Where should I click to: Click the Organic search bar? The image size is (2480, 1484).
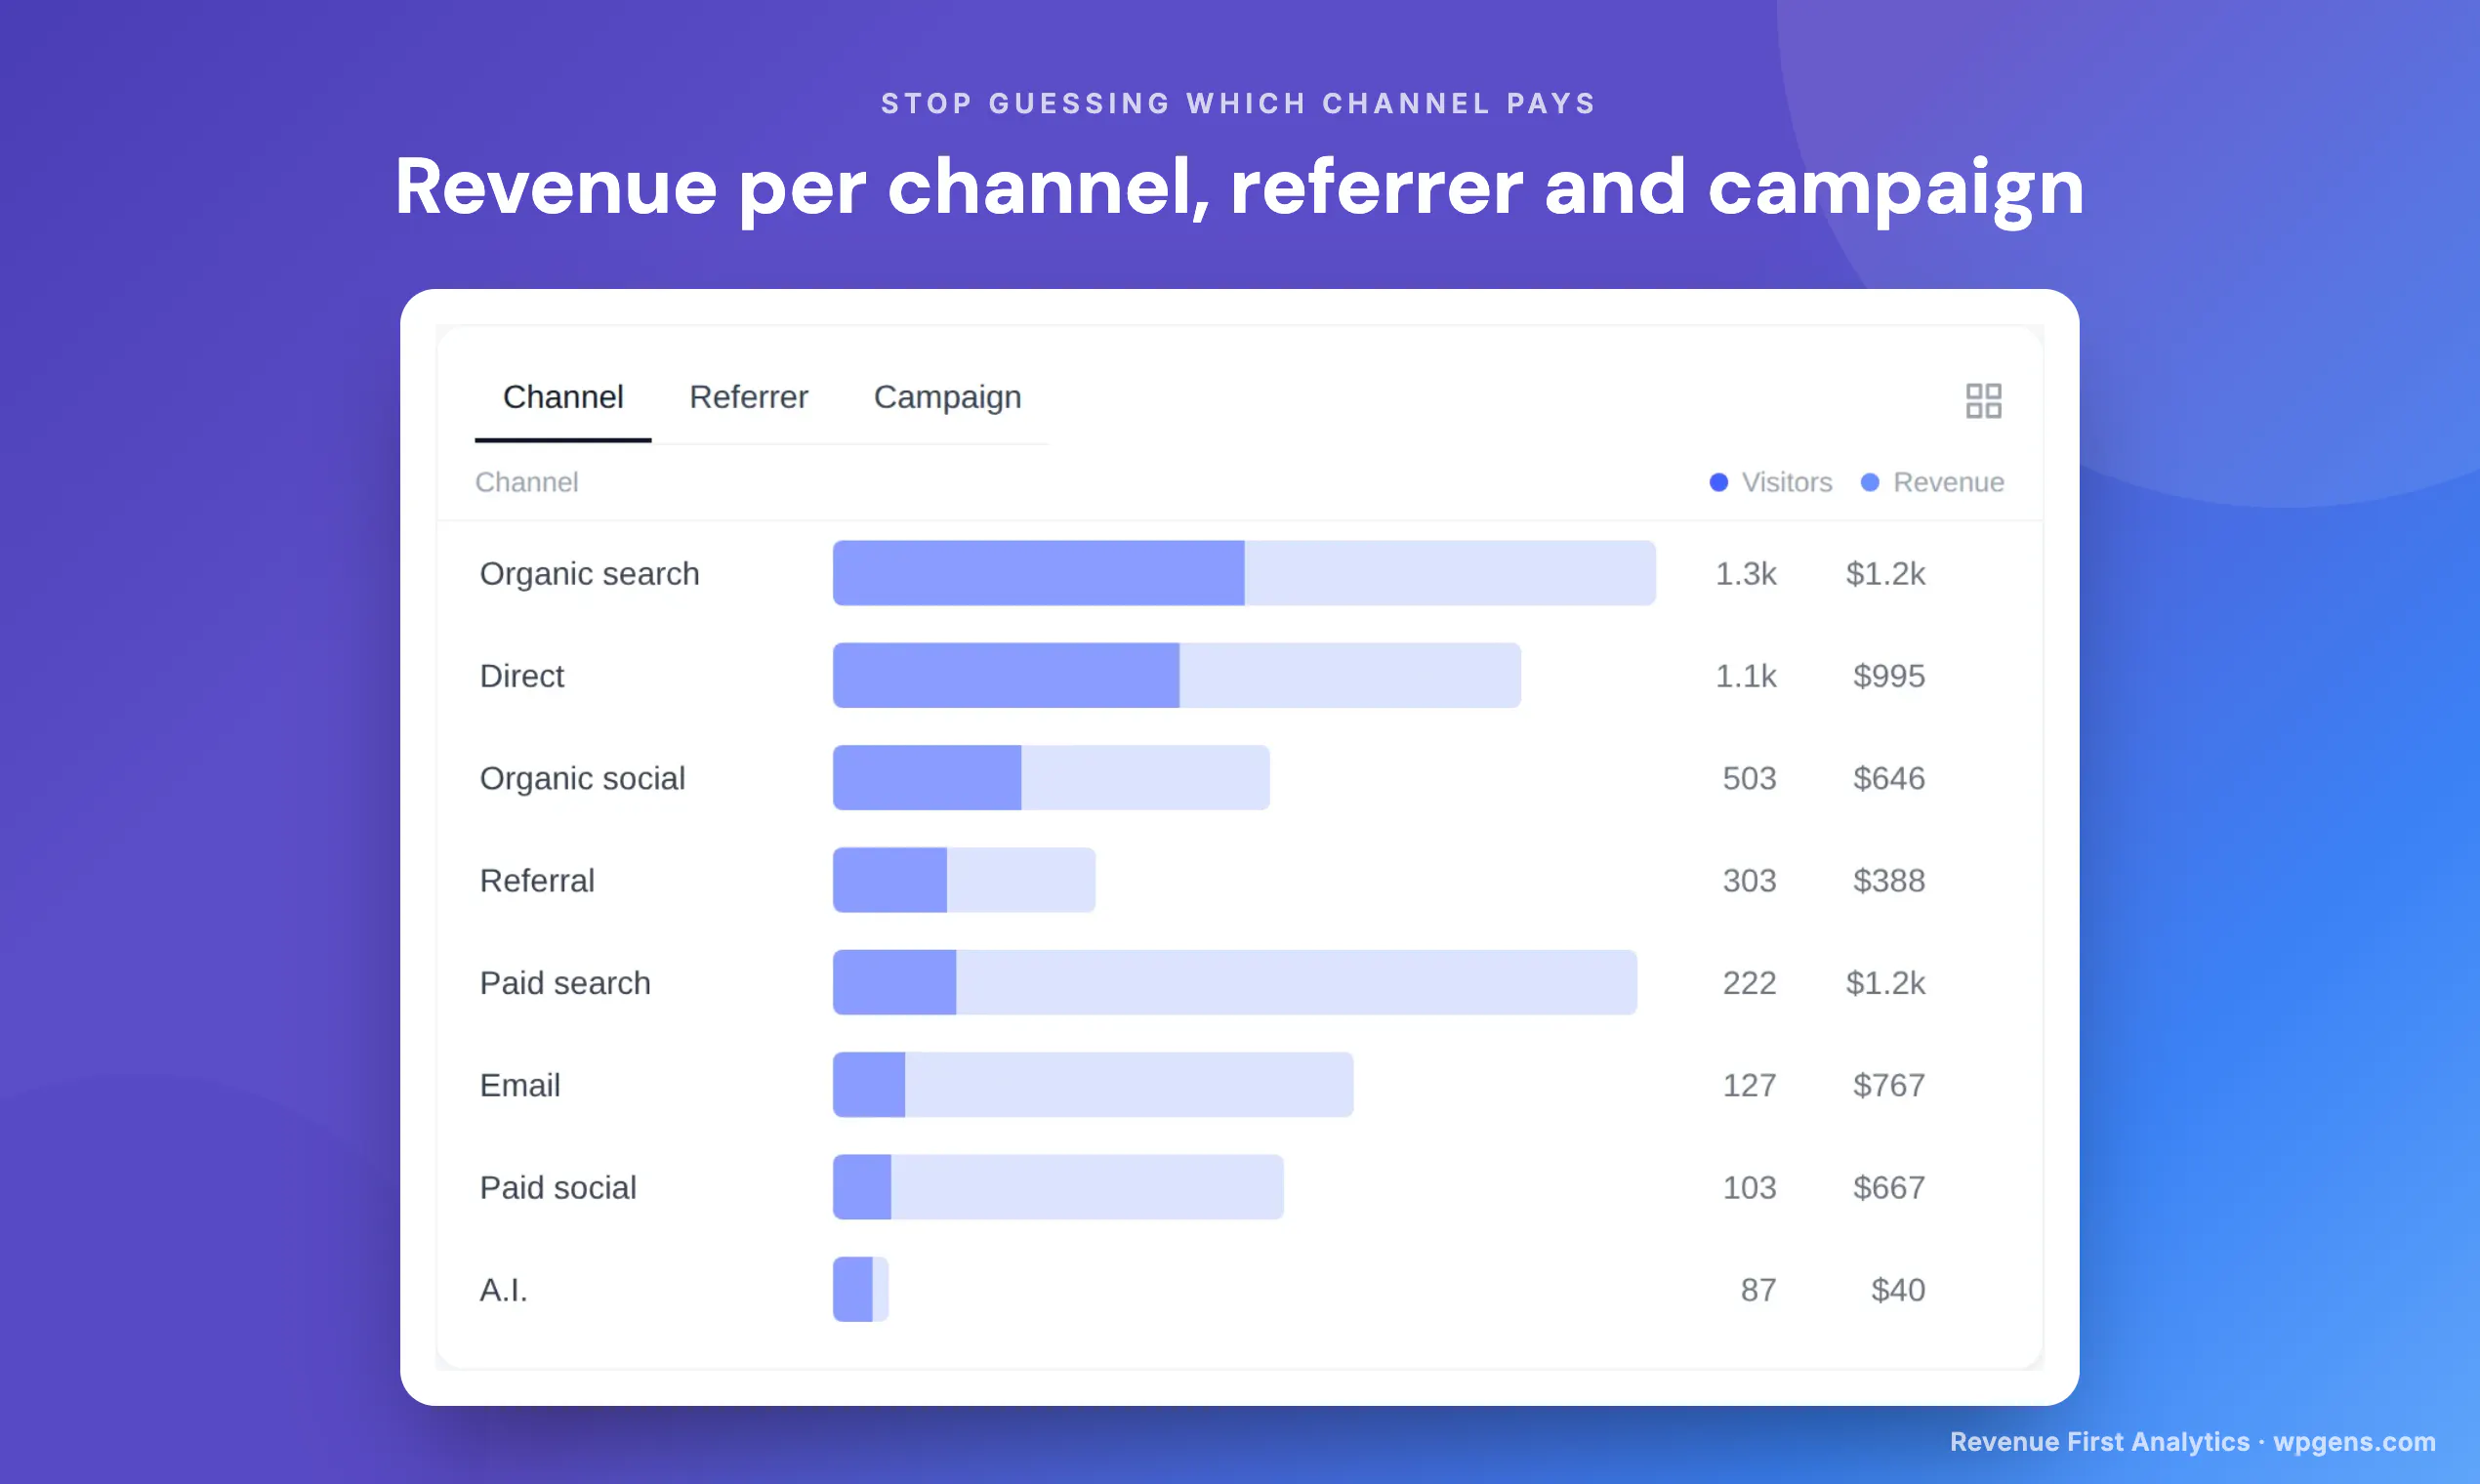tap(1244, 573)
